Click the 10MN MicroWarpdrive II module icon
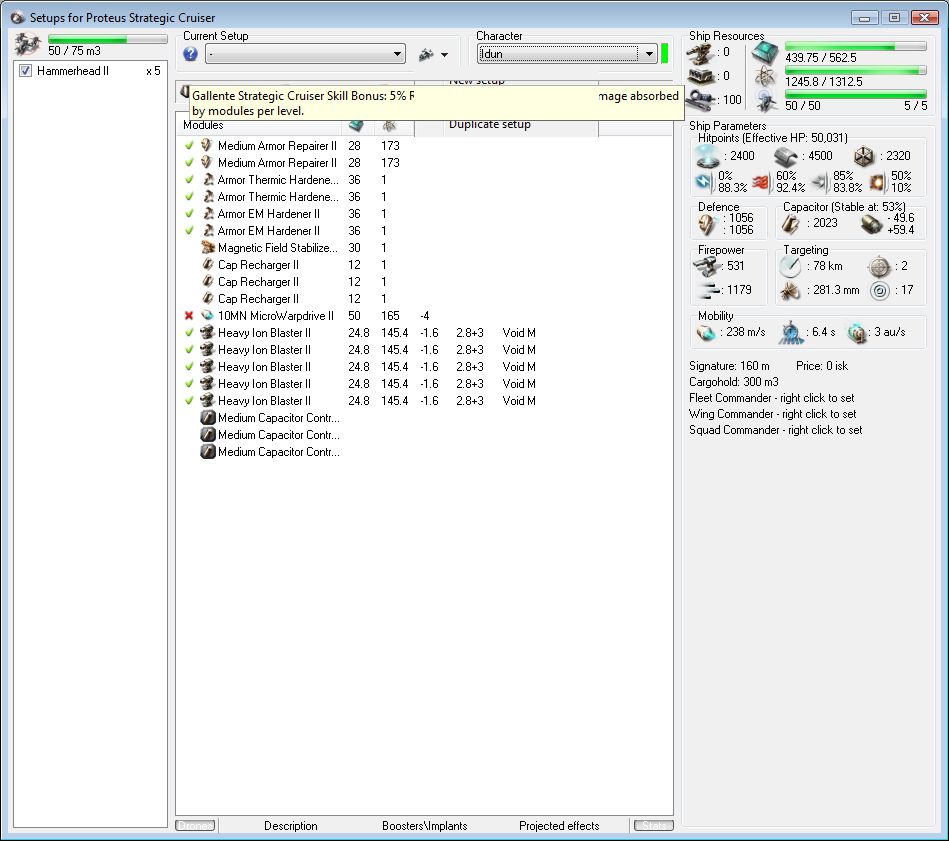Viewport: 949px width, 841px height. (208, 316)
